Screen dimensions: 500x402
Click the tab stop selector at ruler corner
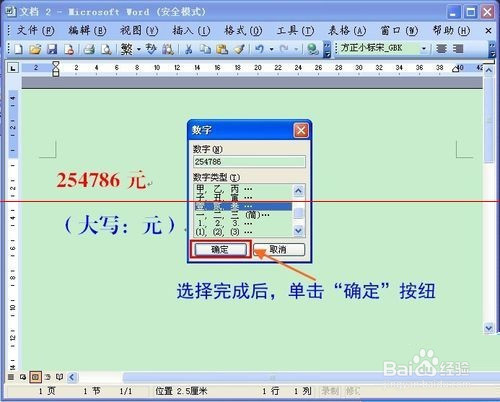tap(13, 68)
